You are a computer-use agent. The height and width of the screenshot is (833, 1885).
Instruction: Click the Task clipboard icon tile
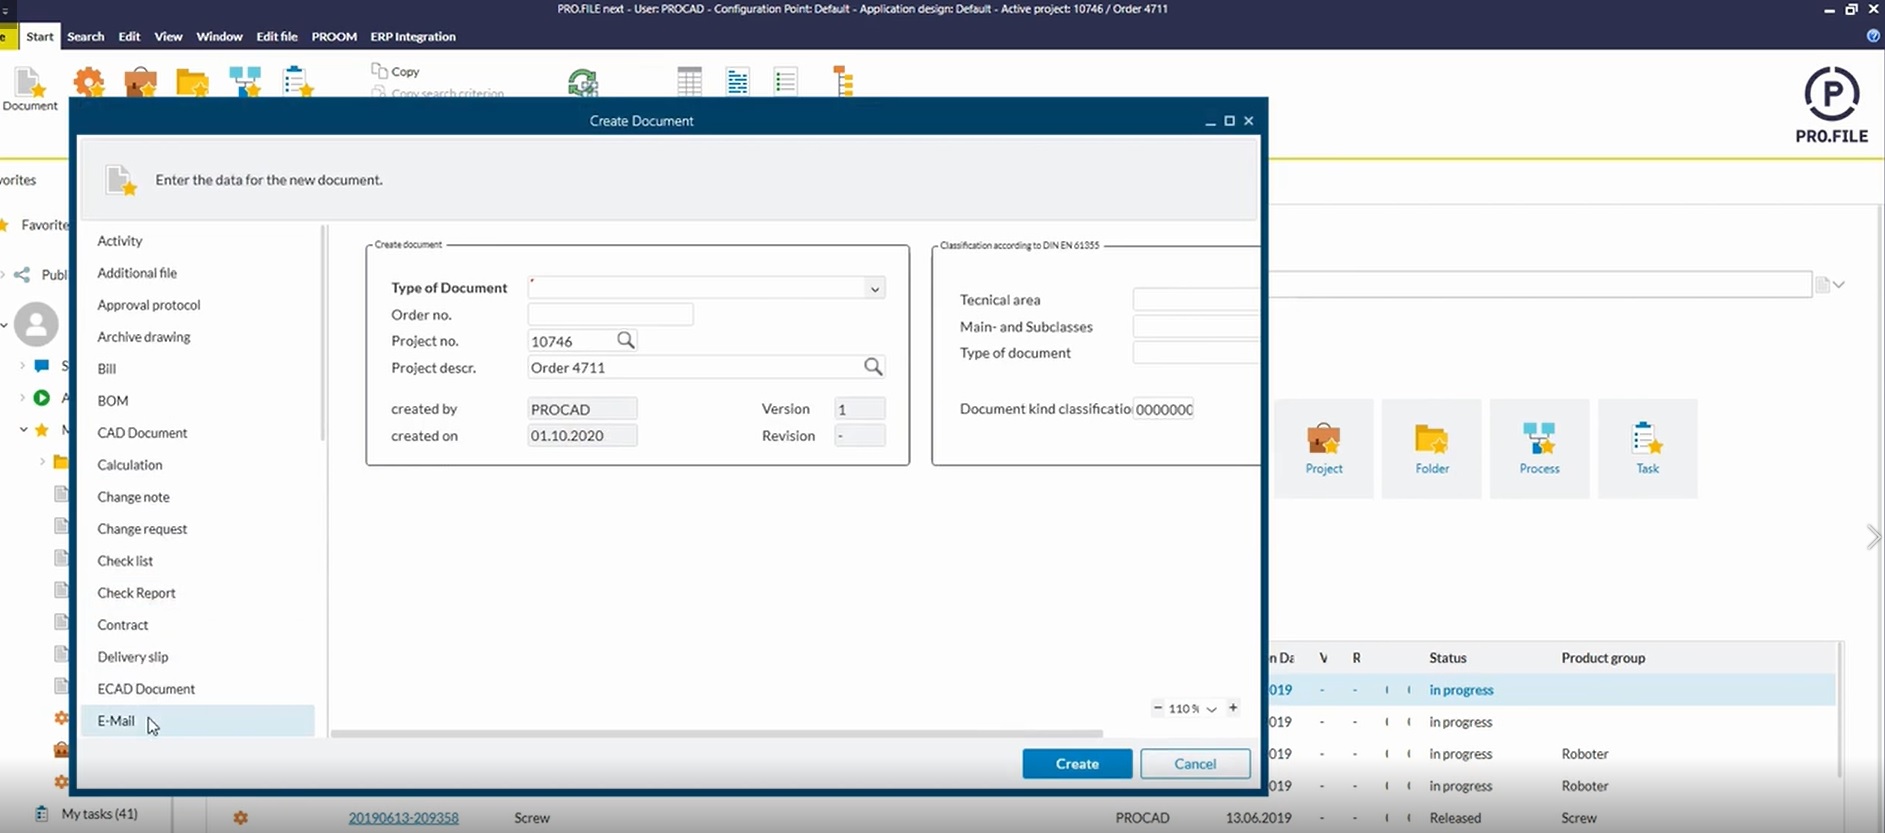coord(1647,447)
